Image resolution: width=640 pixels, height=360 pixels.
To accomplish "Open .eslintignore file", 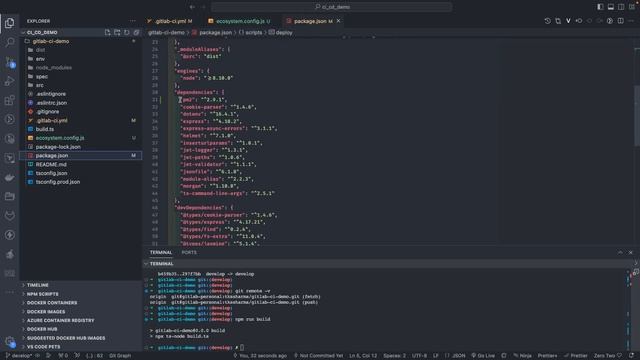I will [x=81, y=94].
